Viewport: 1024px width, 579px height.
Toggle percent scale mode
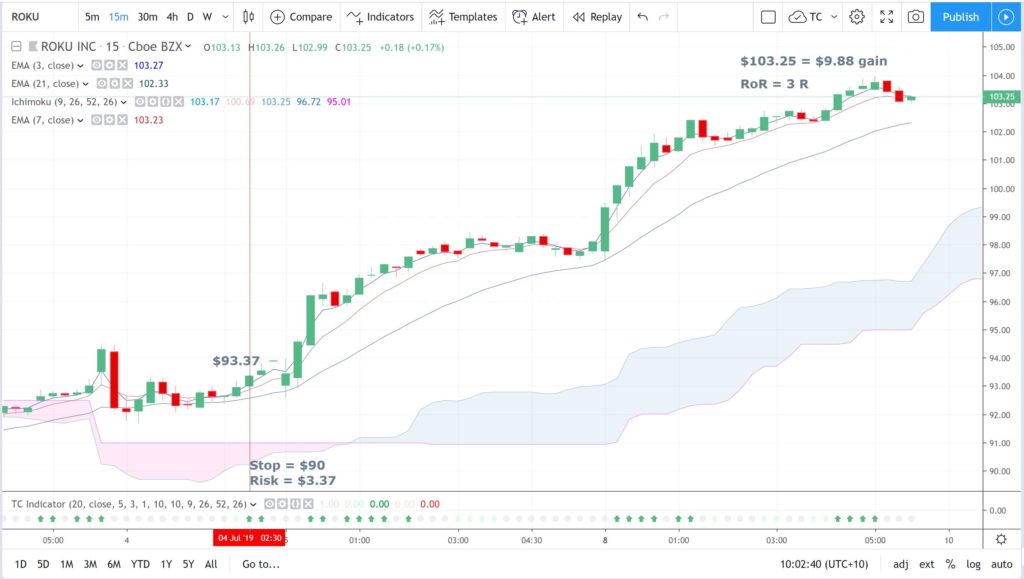coord(950,564)
